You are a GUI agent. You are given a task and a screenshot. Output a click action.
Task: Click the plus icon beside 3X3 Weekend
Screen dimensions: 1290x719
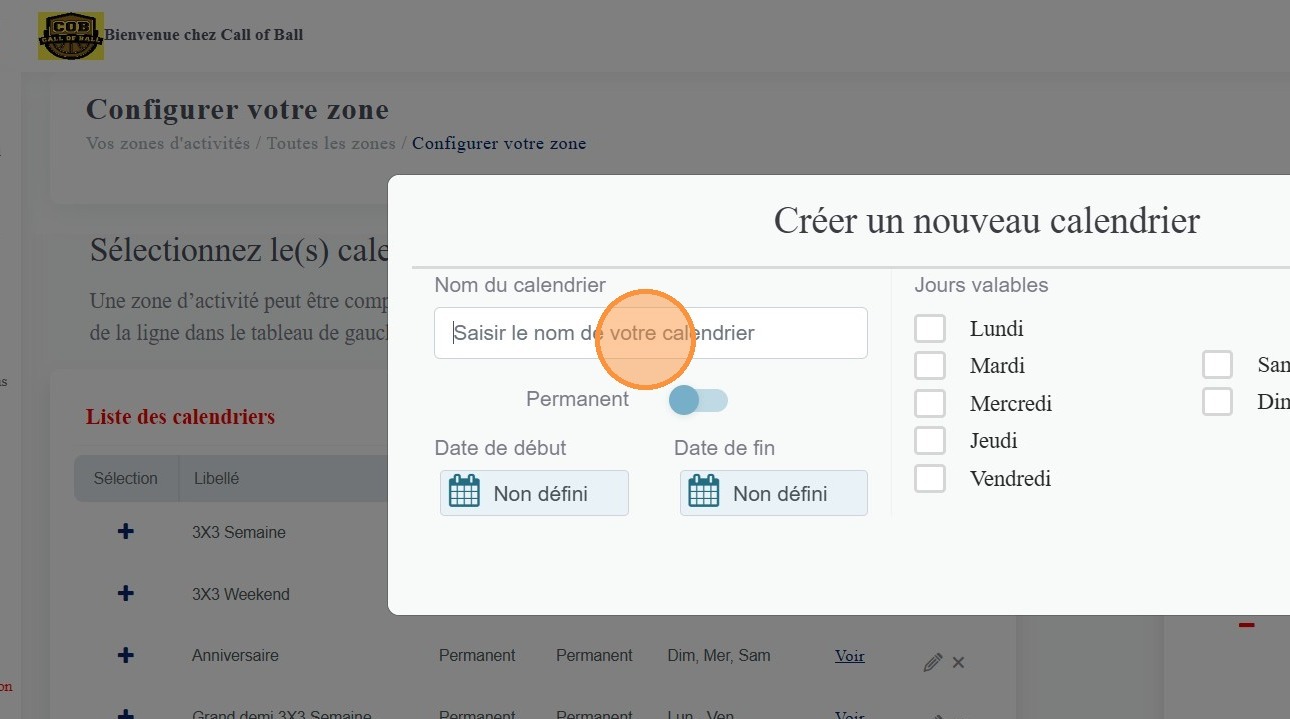click(126, 594)
